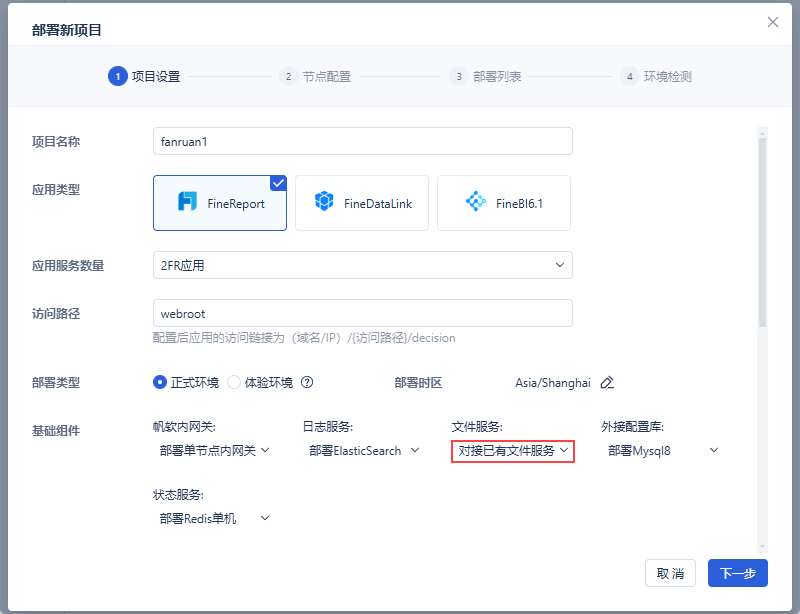Click the 访问路径 hint text about decision
Screen dimensions: 800x614
(x=304, y=338)
